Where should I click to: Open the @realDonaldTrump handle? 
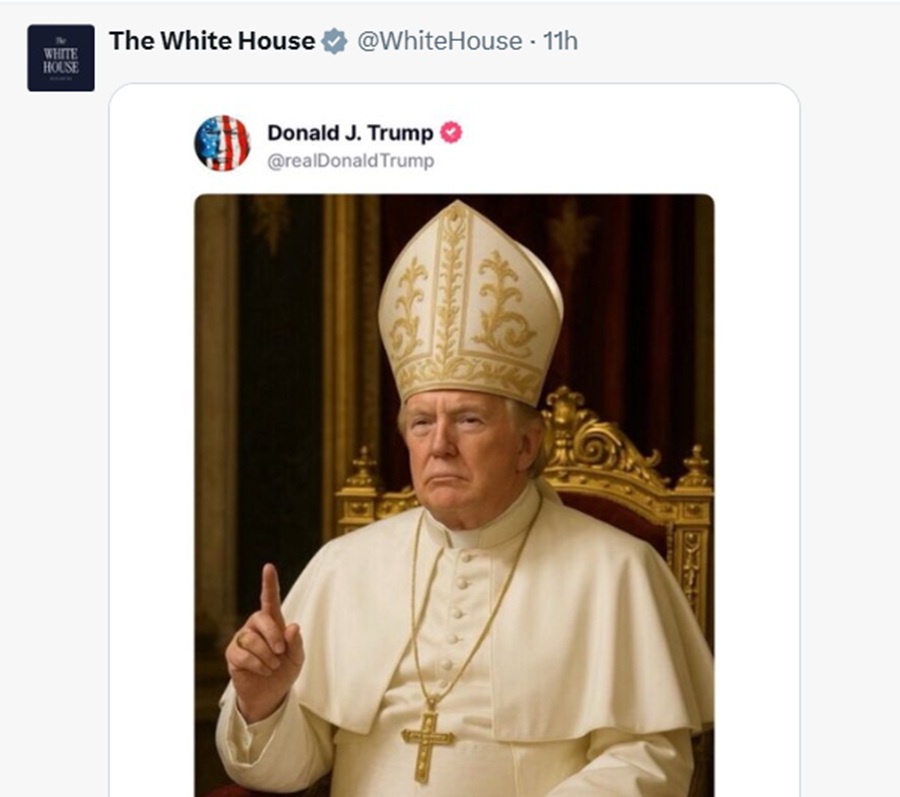[350, 161]
